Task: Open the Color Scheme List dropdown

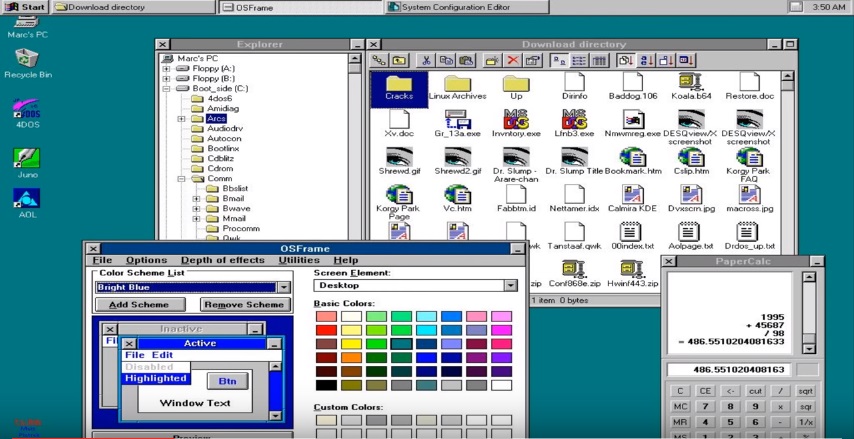Action: coord(284,288)
